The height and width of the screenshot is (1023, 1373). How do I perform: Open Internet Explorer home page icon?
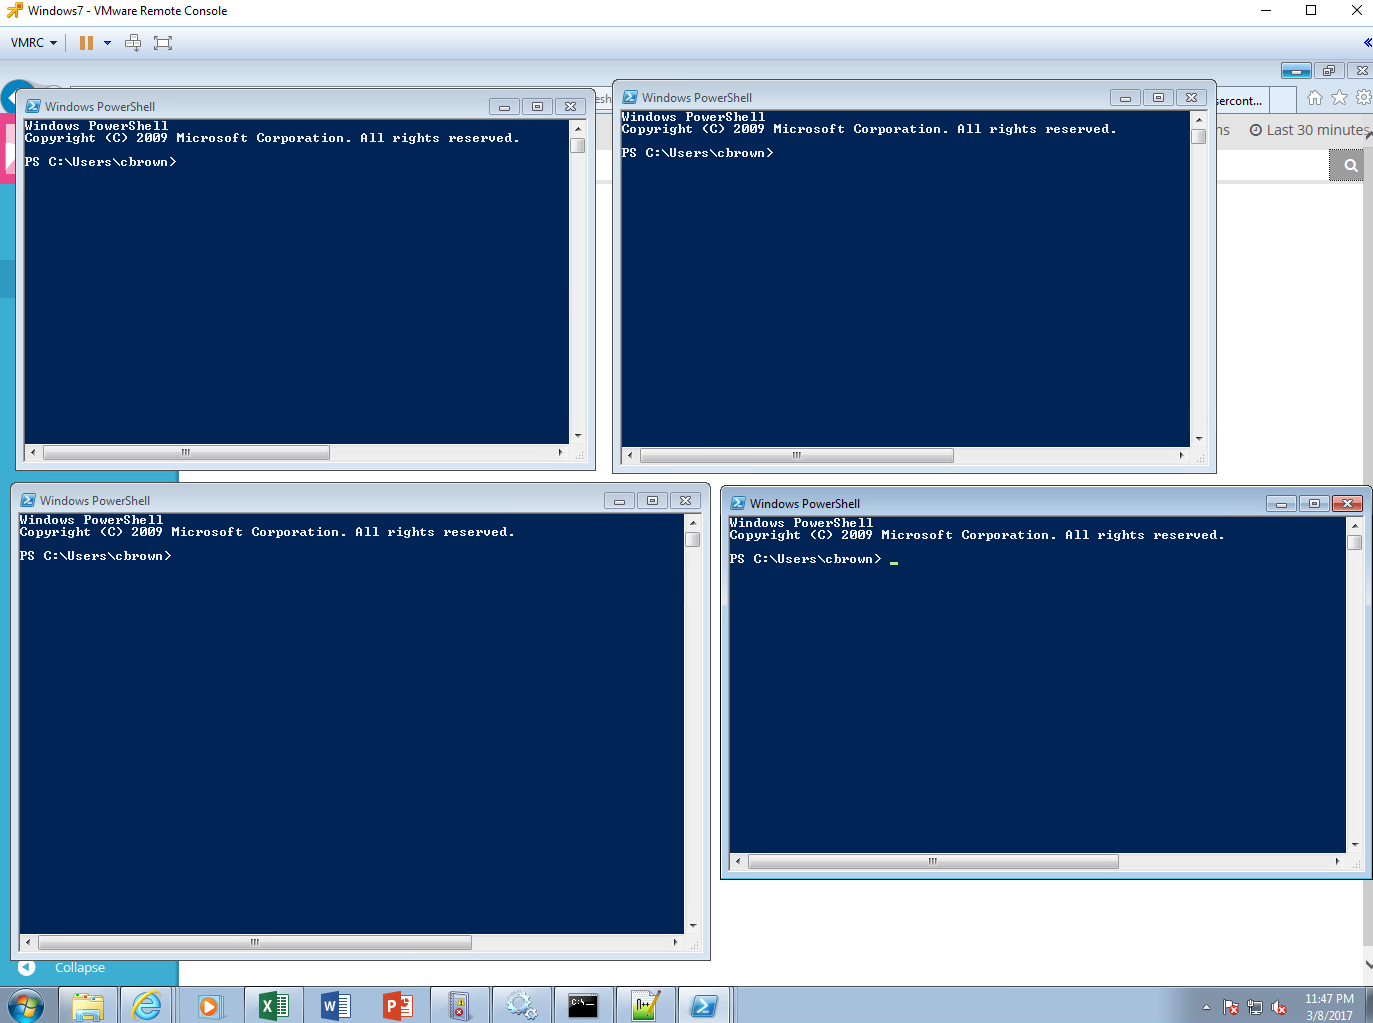(1315, 97)
